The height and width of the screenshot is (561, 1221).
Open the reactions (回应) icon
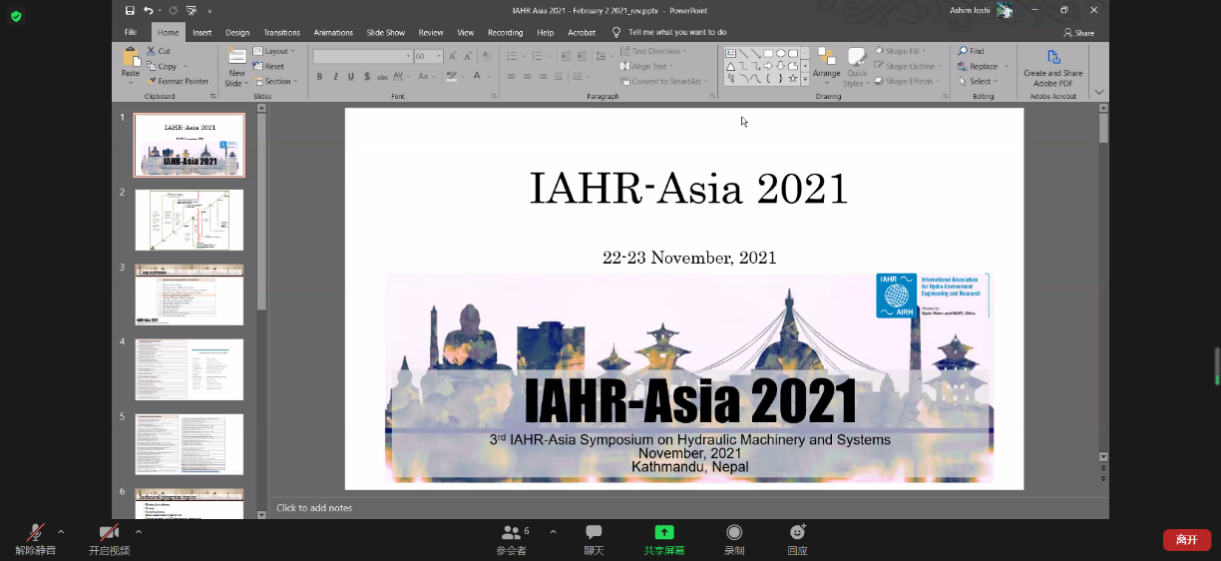(797, 533)
